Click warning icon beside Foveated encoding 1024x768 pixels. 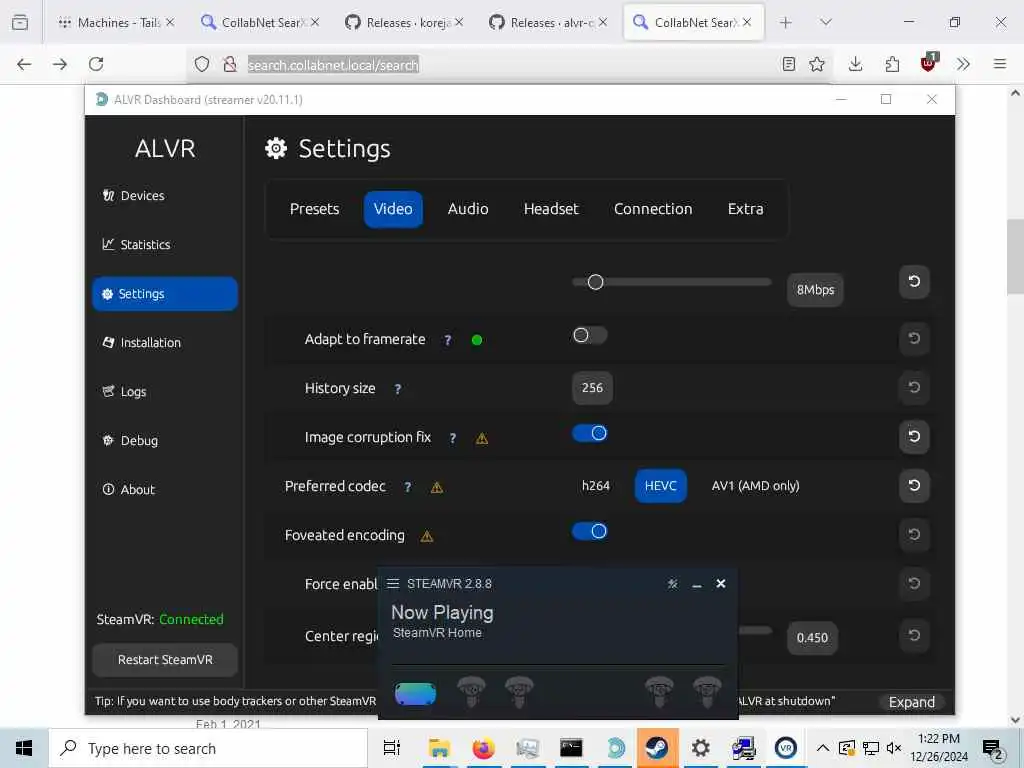(427, 536)
